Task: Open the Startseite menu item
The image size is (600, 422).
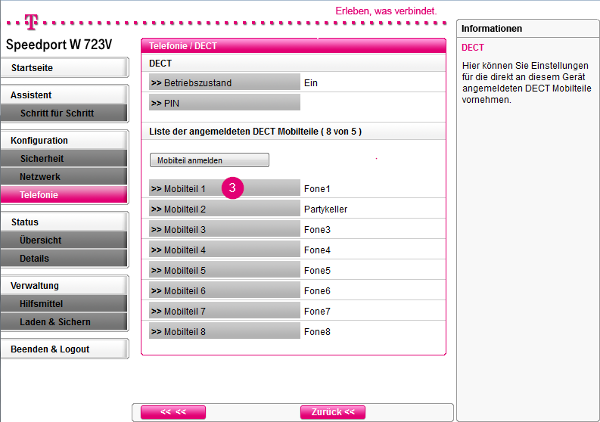Action: coord(64,68)
